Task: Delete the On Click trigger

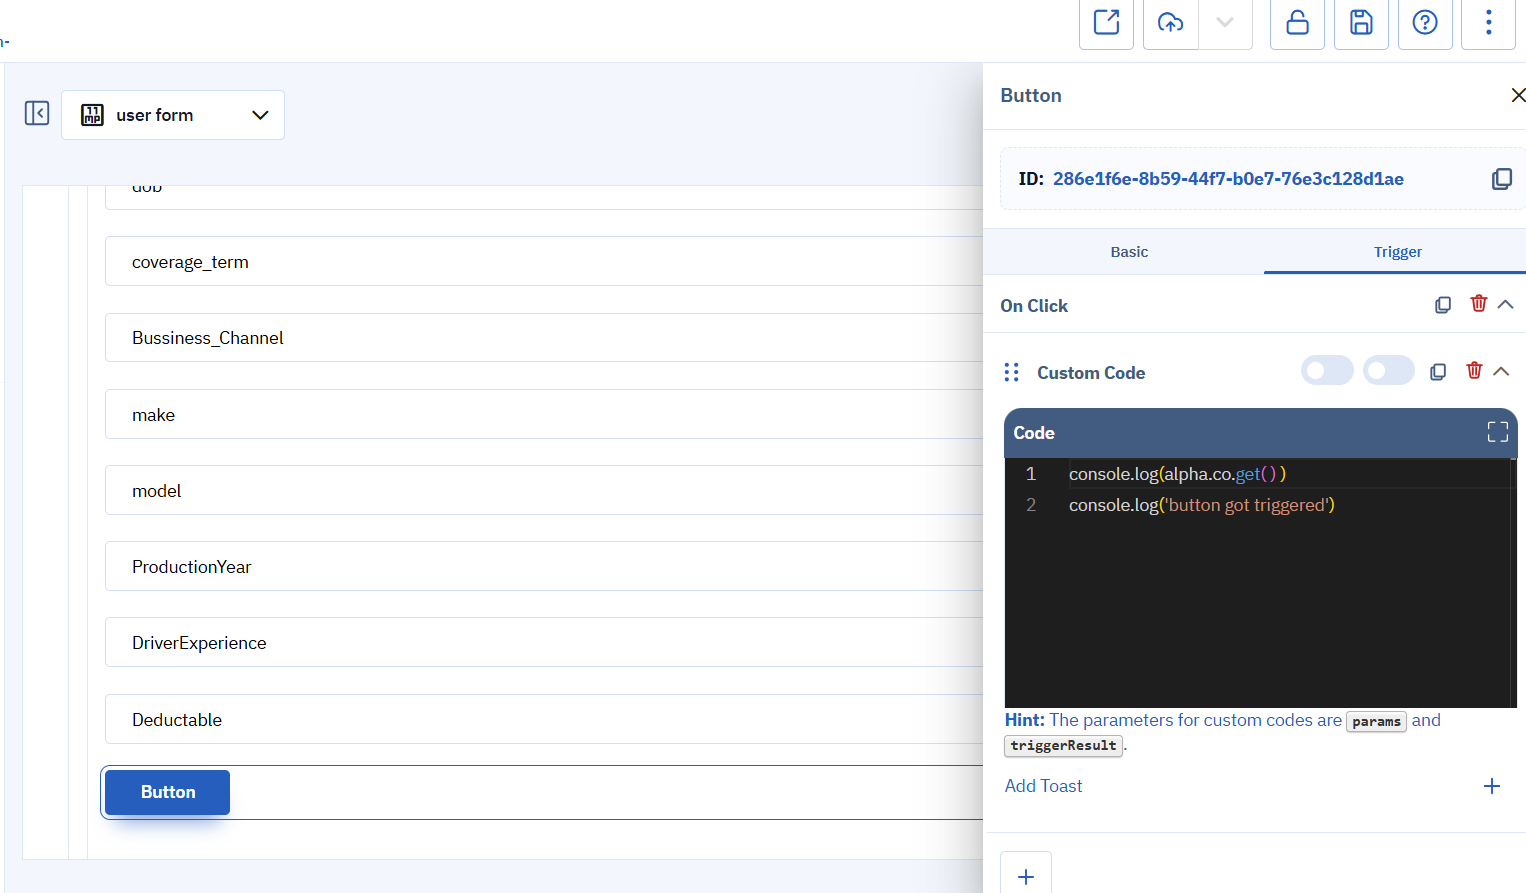Action: [1478, 304]
